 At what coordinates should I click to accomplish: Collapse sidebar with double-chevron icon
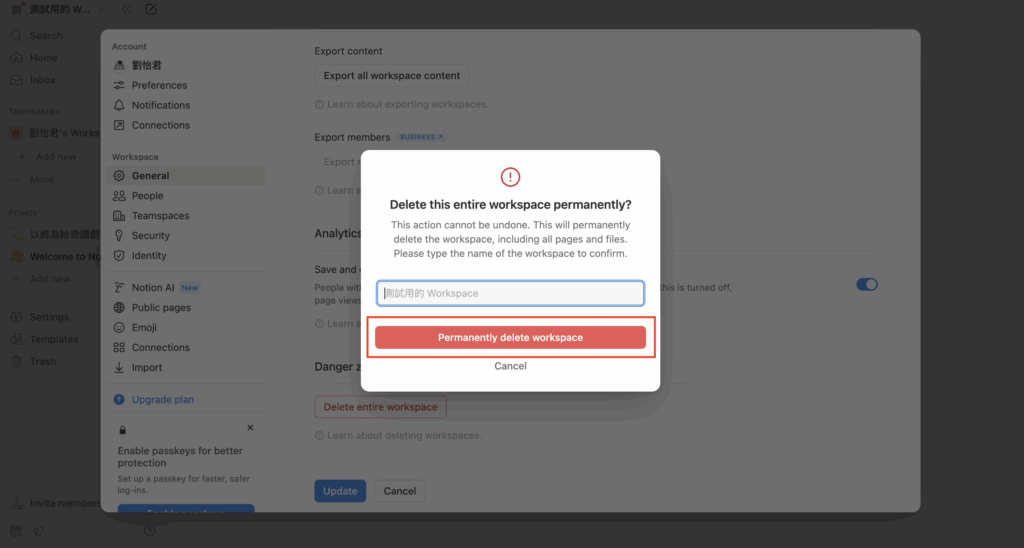tap(126, 9)
